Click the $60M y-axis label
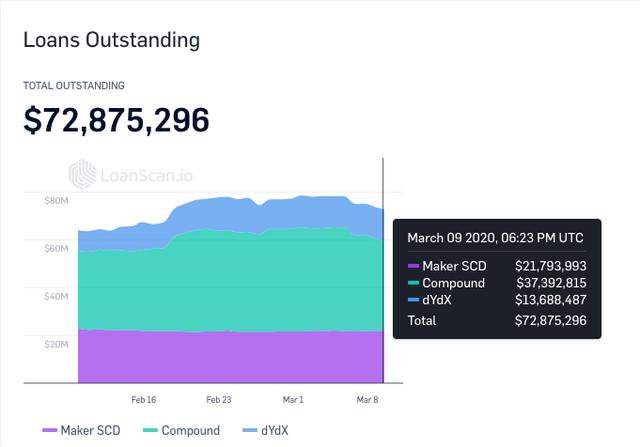Image resolution: width=640 pixels, height=447 pixels. pos(56,248)
